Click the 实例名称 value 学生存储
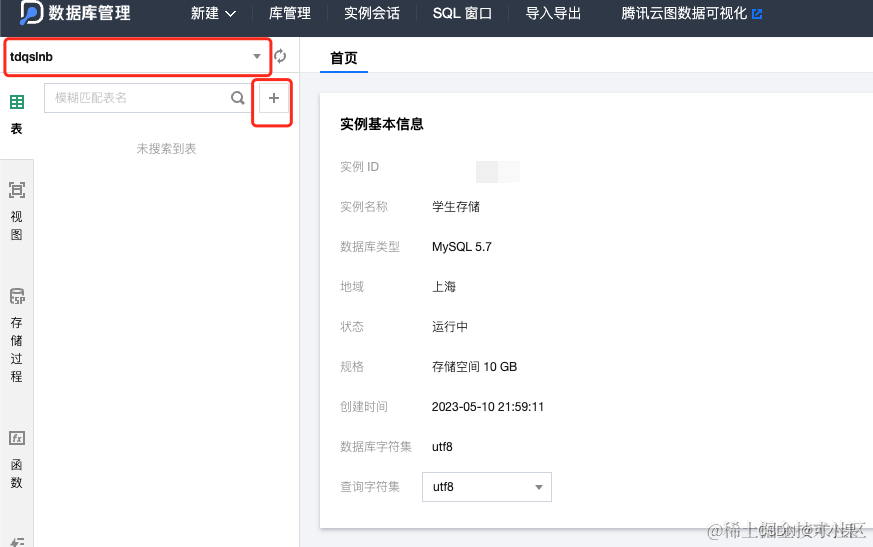873x547 pixels. tap(456, 207)
